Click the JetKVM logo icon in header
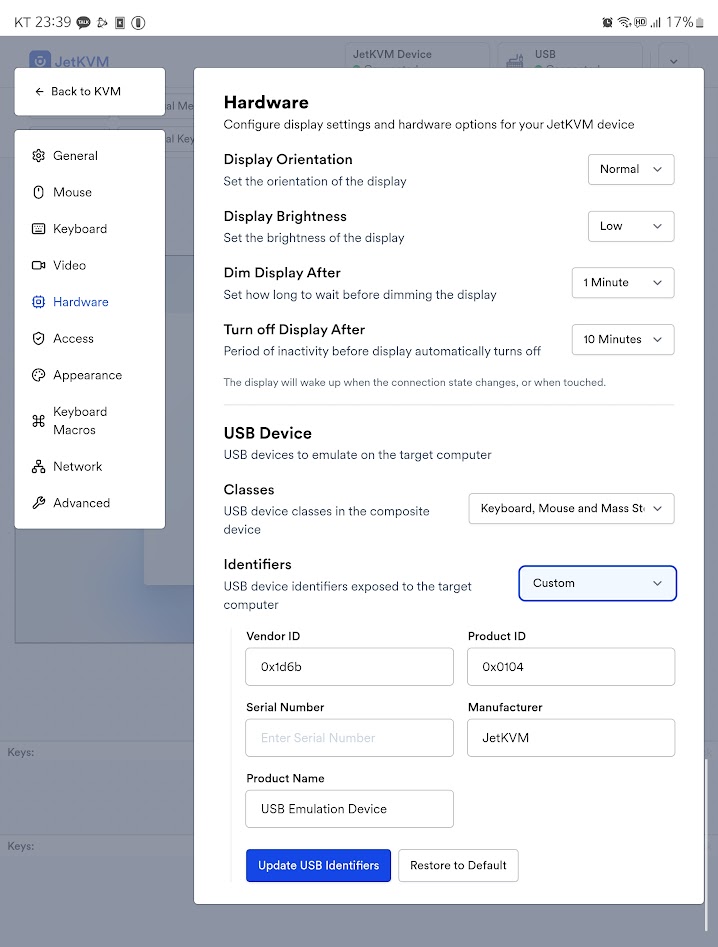 40,59
